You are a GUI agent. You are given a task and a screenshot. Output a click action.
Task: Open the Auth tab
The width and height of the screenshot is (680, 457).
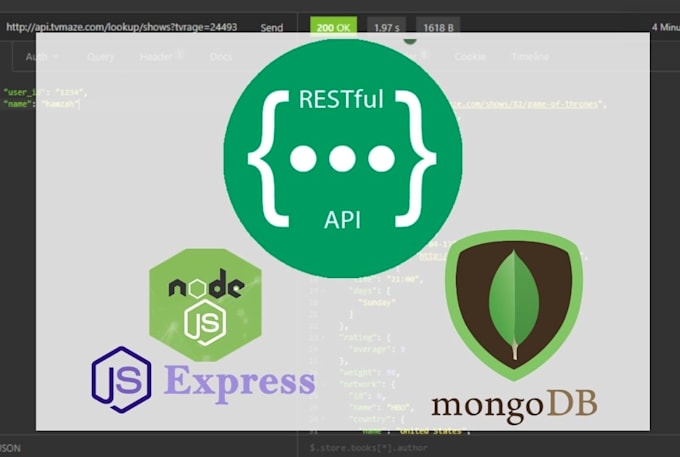[x=36, y=56]
